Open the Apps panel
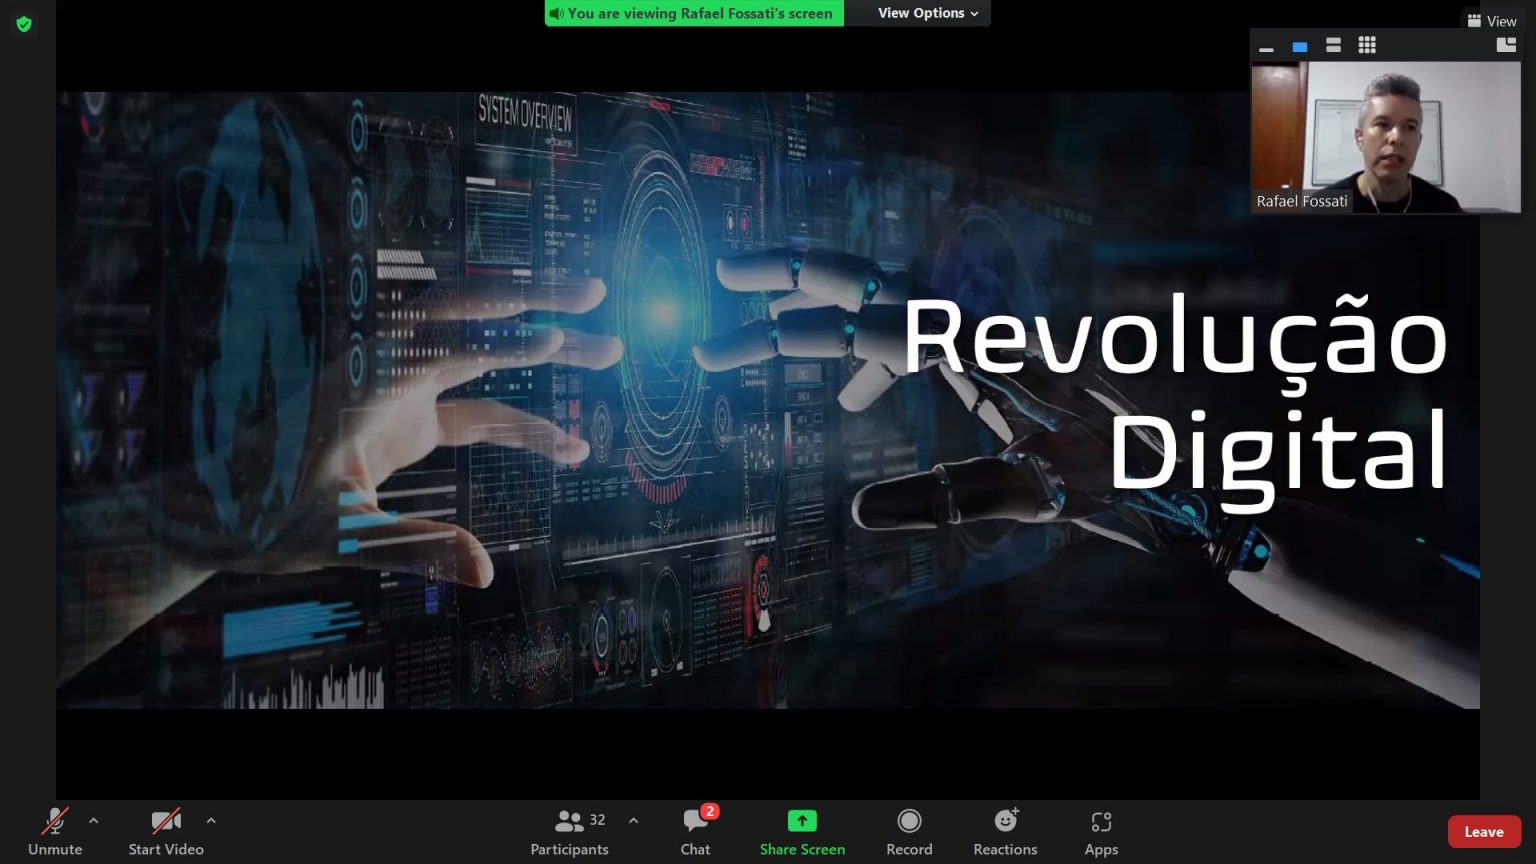Image resolution: width=1536 pixels, height=864 pixels. point(1101,831)
